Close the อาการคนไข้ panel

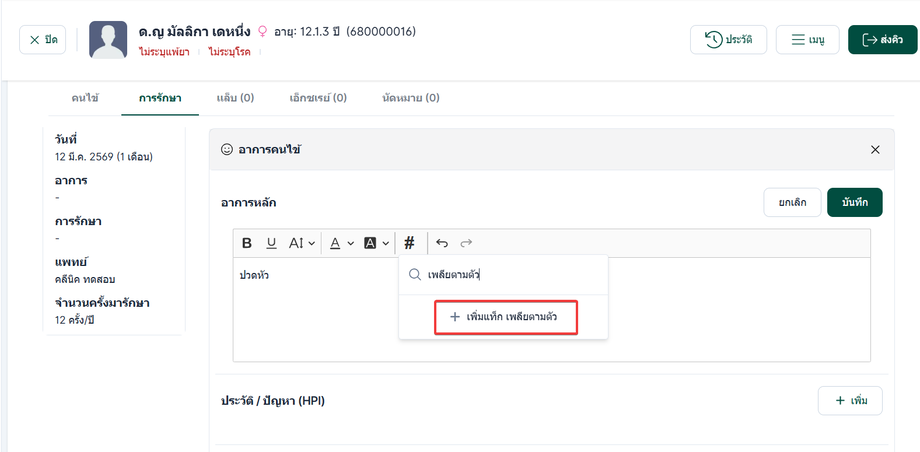click(875, 150)
